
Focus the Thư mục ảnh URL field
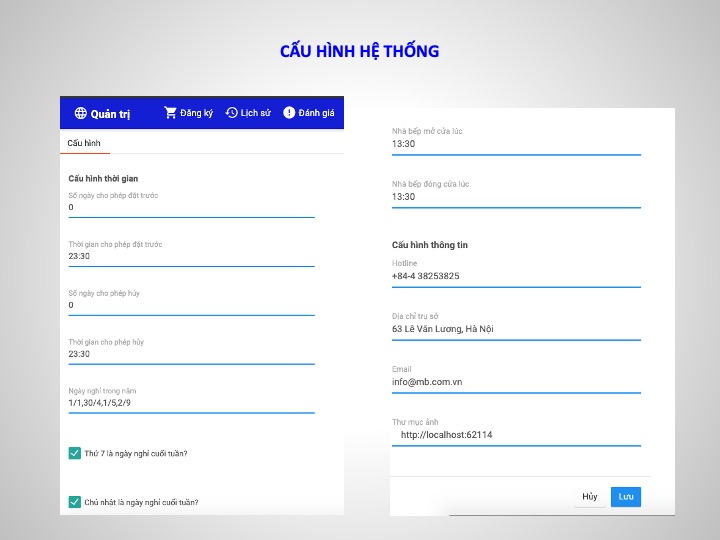[515, 435]
